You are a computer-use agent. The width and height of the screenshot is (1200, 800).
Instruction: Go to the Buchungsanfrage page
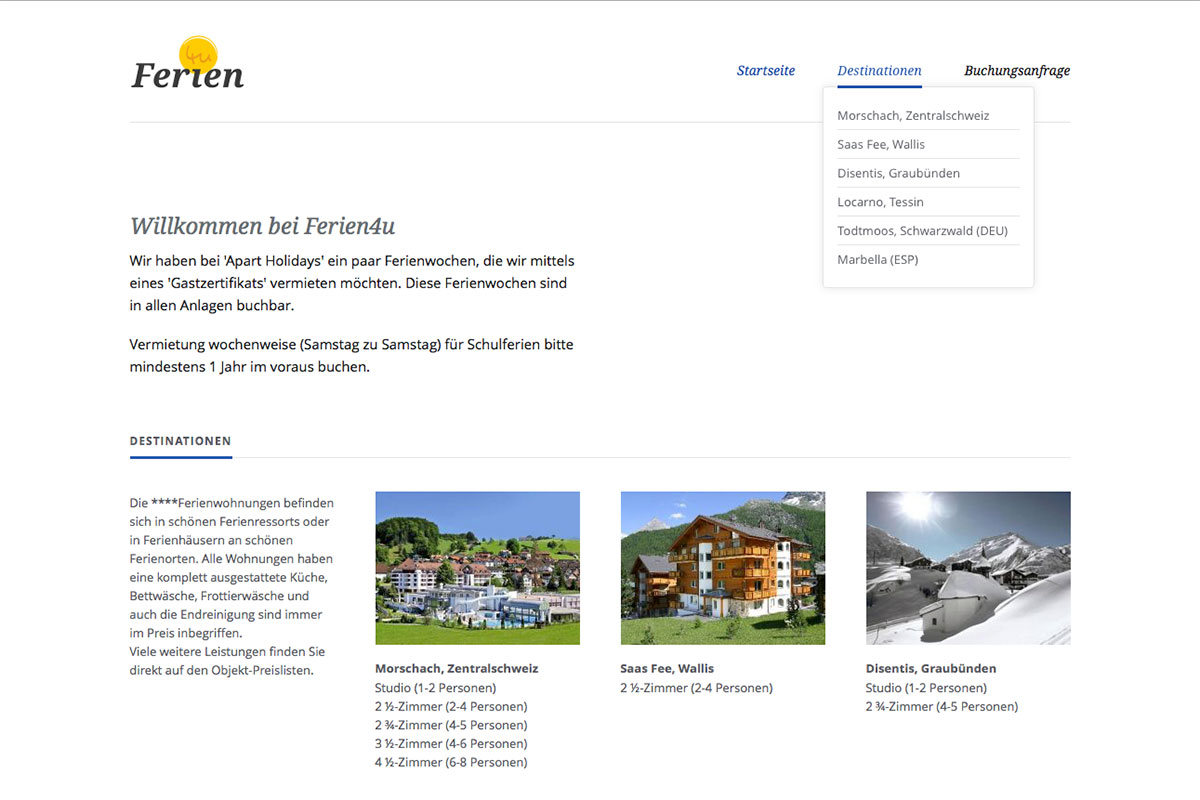[x=1017, y=71]
